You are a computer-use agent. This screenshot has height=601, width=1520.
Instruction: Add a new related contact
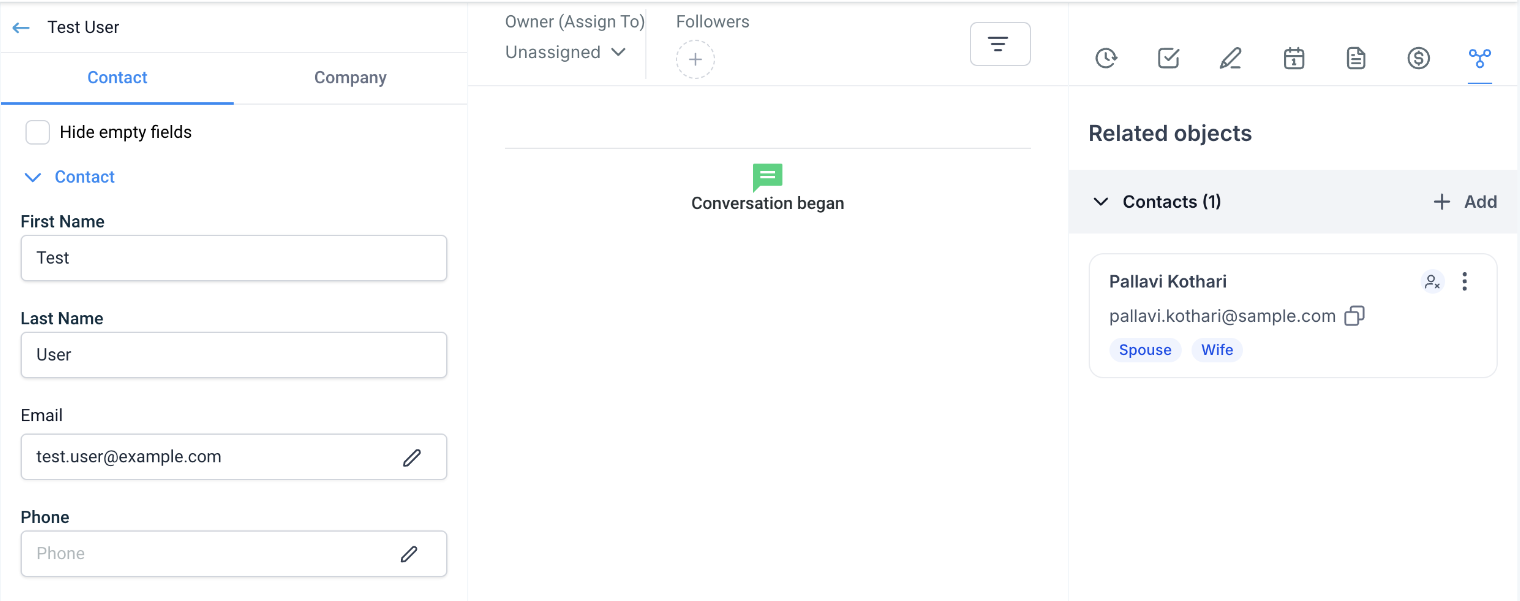[1465, 202]
